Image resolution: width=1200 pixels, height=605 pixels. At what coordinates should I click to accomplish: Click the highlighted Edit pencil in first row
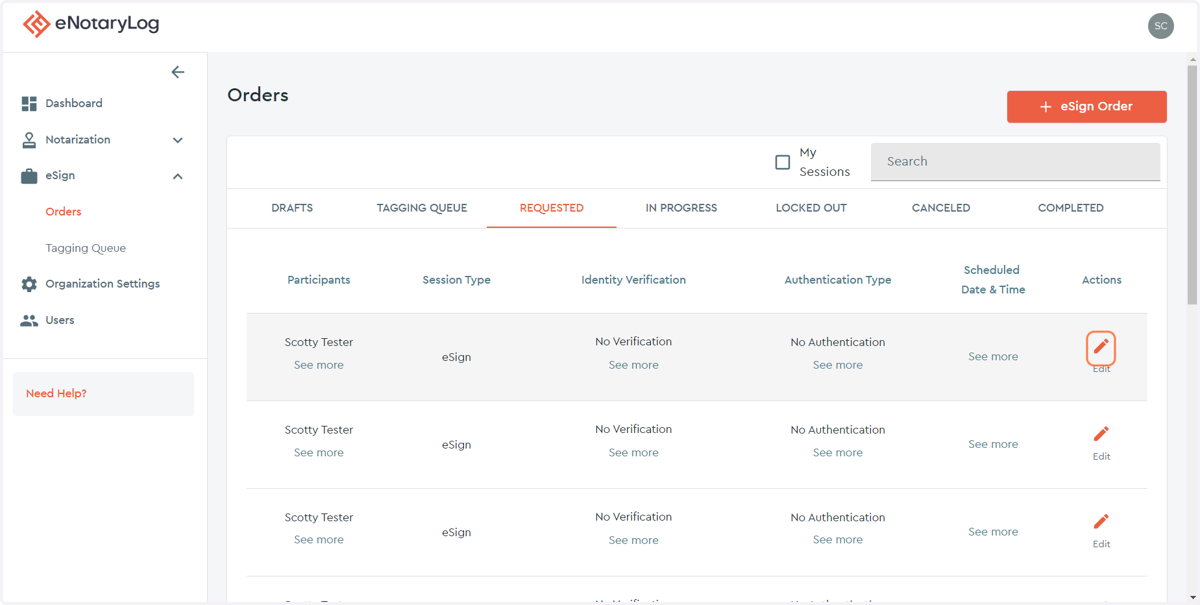[1101, 347]
